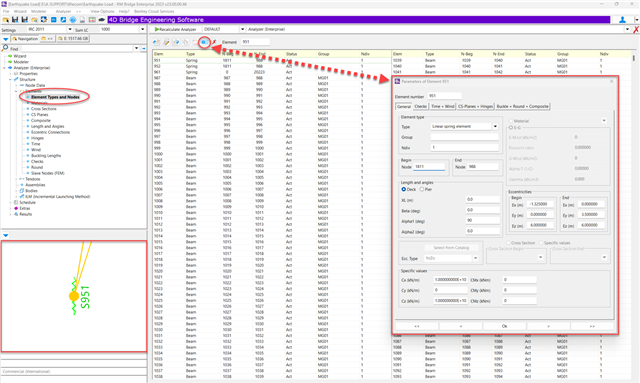
Task: Select Tendons in the navigation tree
Action: tap(33, 179)
